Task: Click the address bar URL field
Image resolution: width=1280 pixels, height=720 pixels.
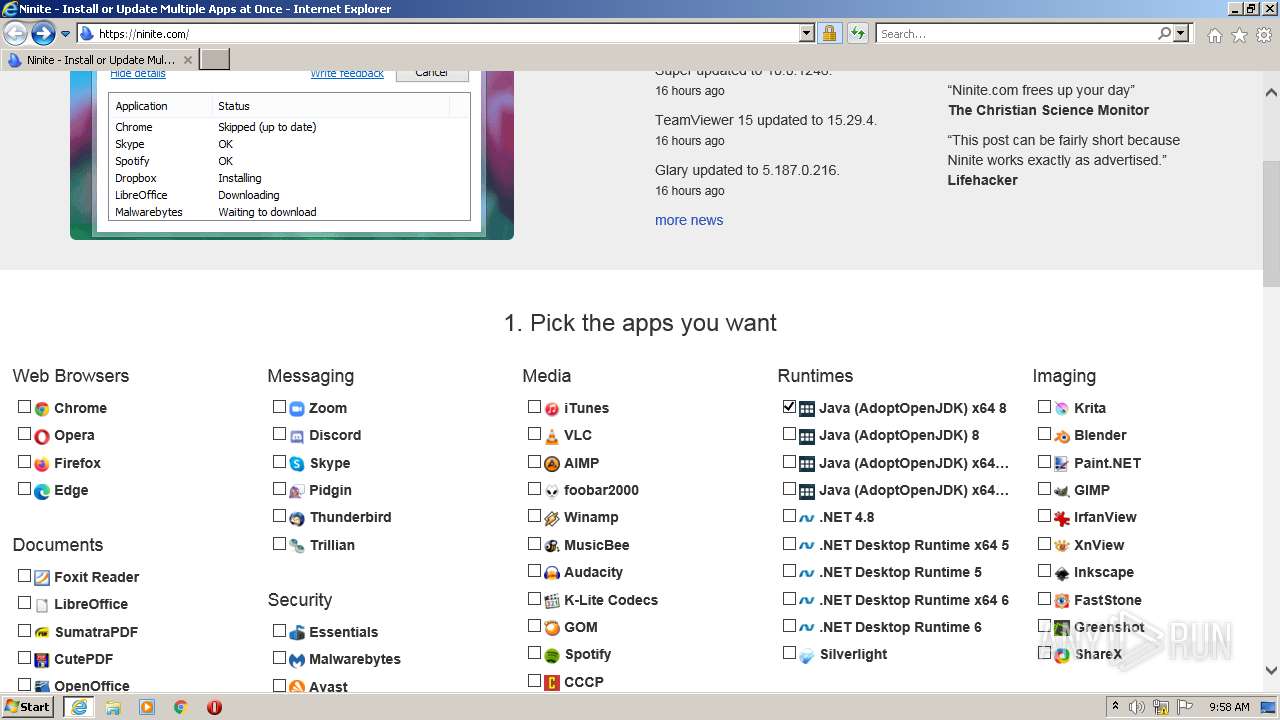Action: coord(447,33)
